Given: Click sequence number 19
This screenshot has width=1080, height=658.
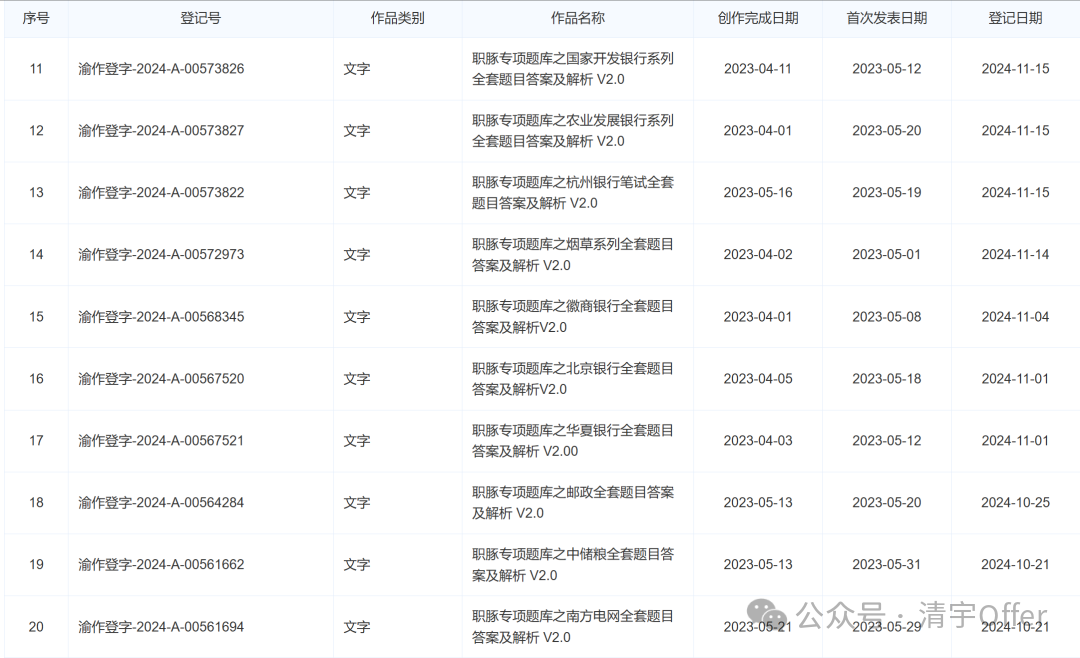Looking at the screenshot, I should (x=36, y=565).
